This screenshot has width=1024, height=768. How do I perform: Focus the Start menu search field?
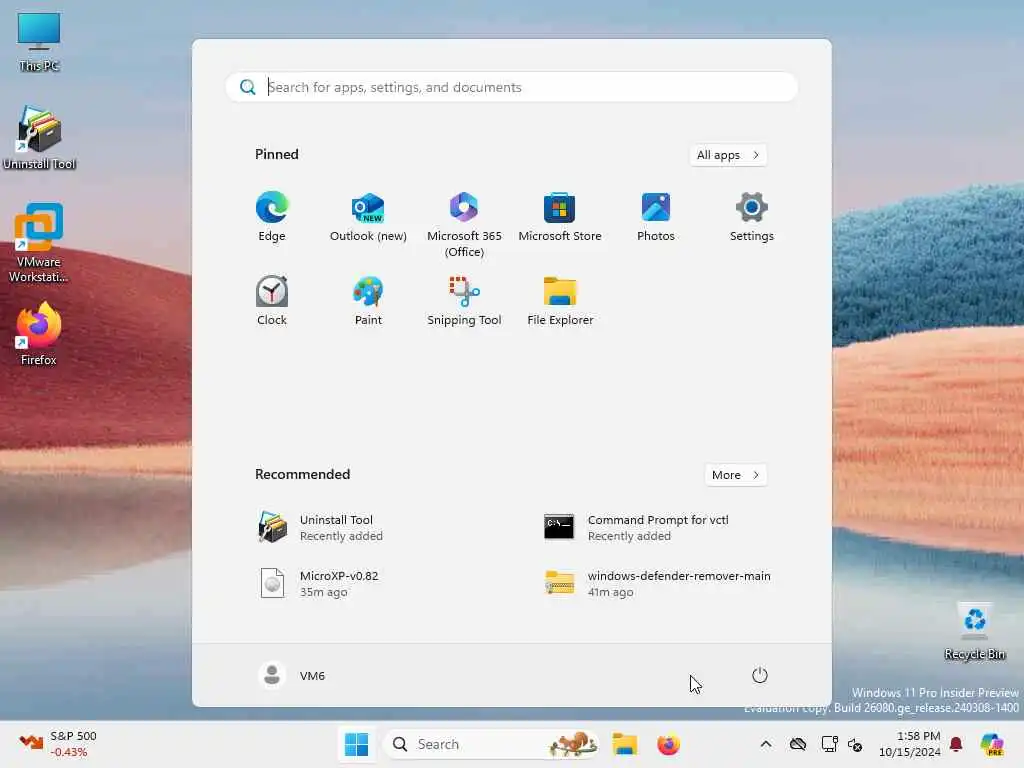512,87
